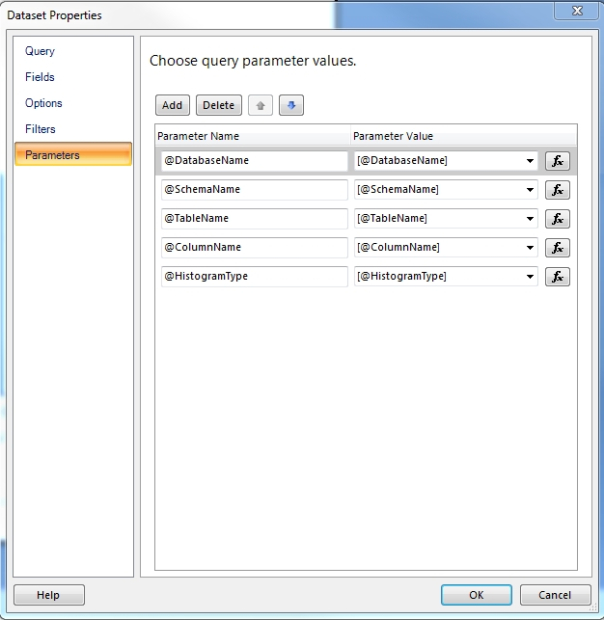Click the Parameter Name column header
The width and height of the screenshot is (604, 620).
click(x=253, y=136)
